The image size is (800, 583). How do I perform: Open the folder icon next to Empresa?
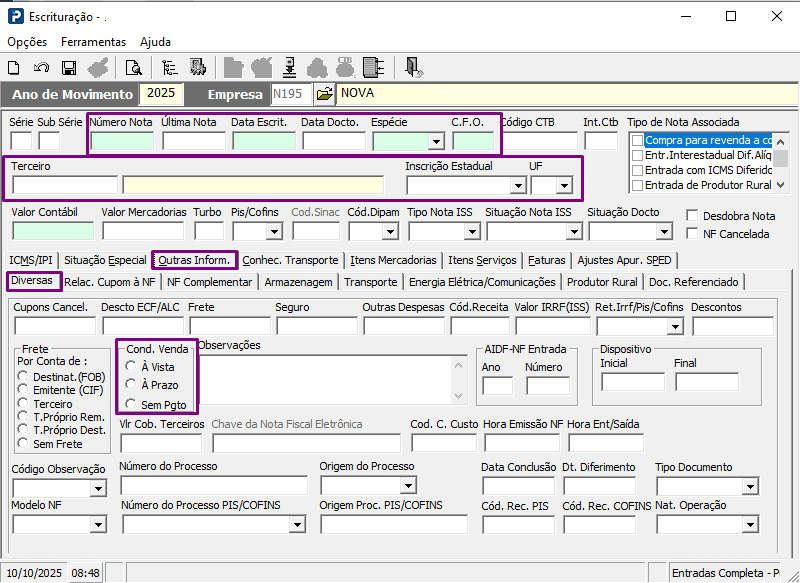(324, 94)
